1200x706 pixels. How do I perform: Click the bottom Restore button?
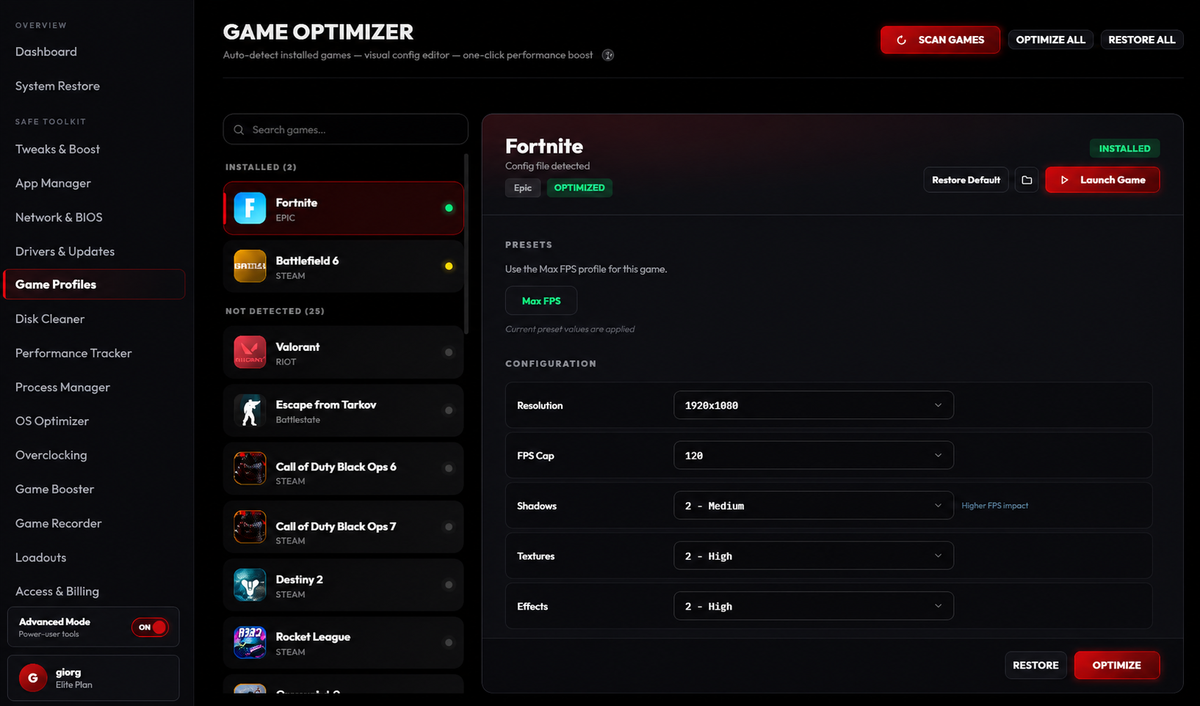point(1035,665)
